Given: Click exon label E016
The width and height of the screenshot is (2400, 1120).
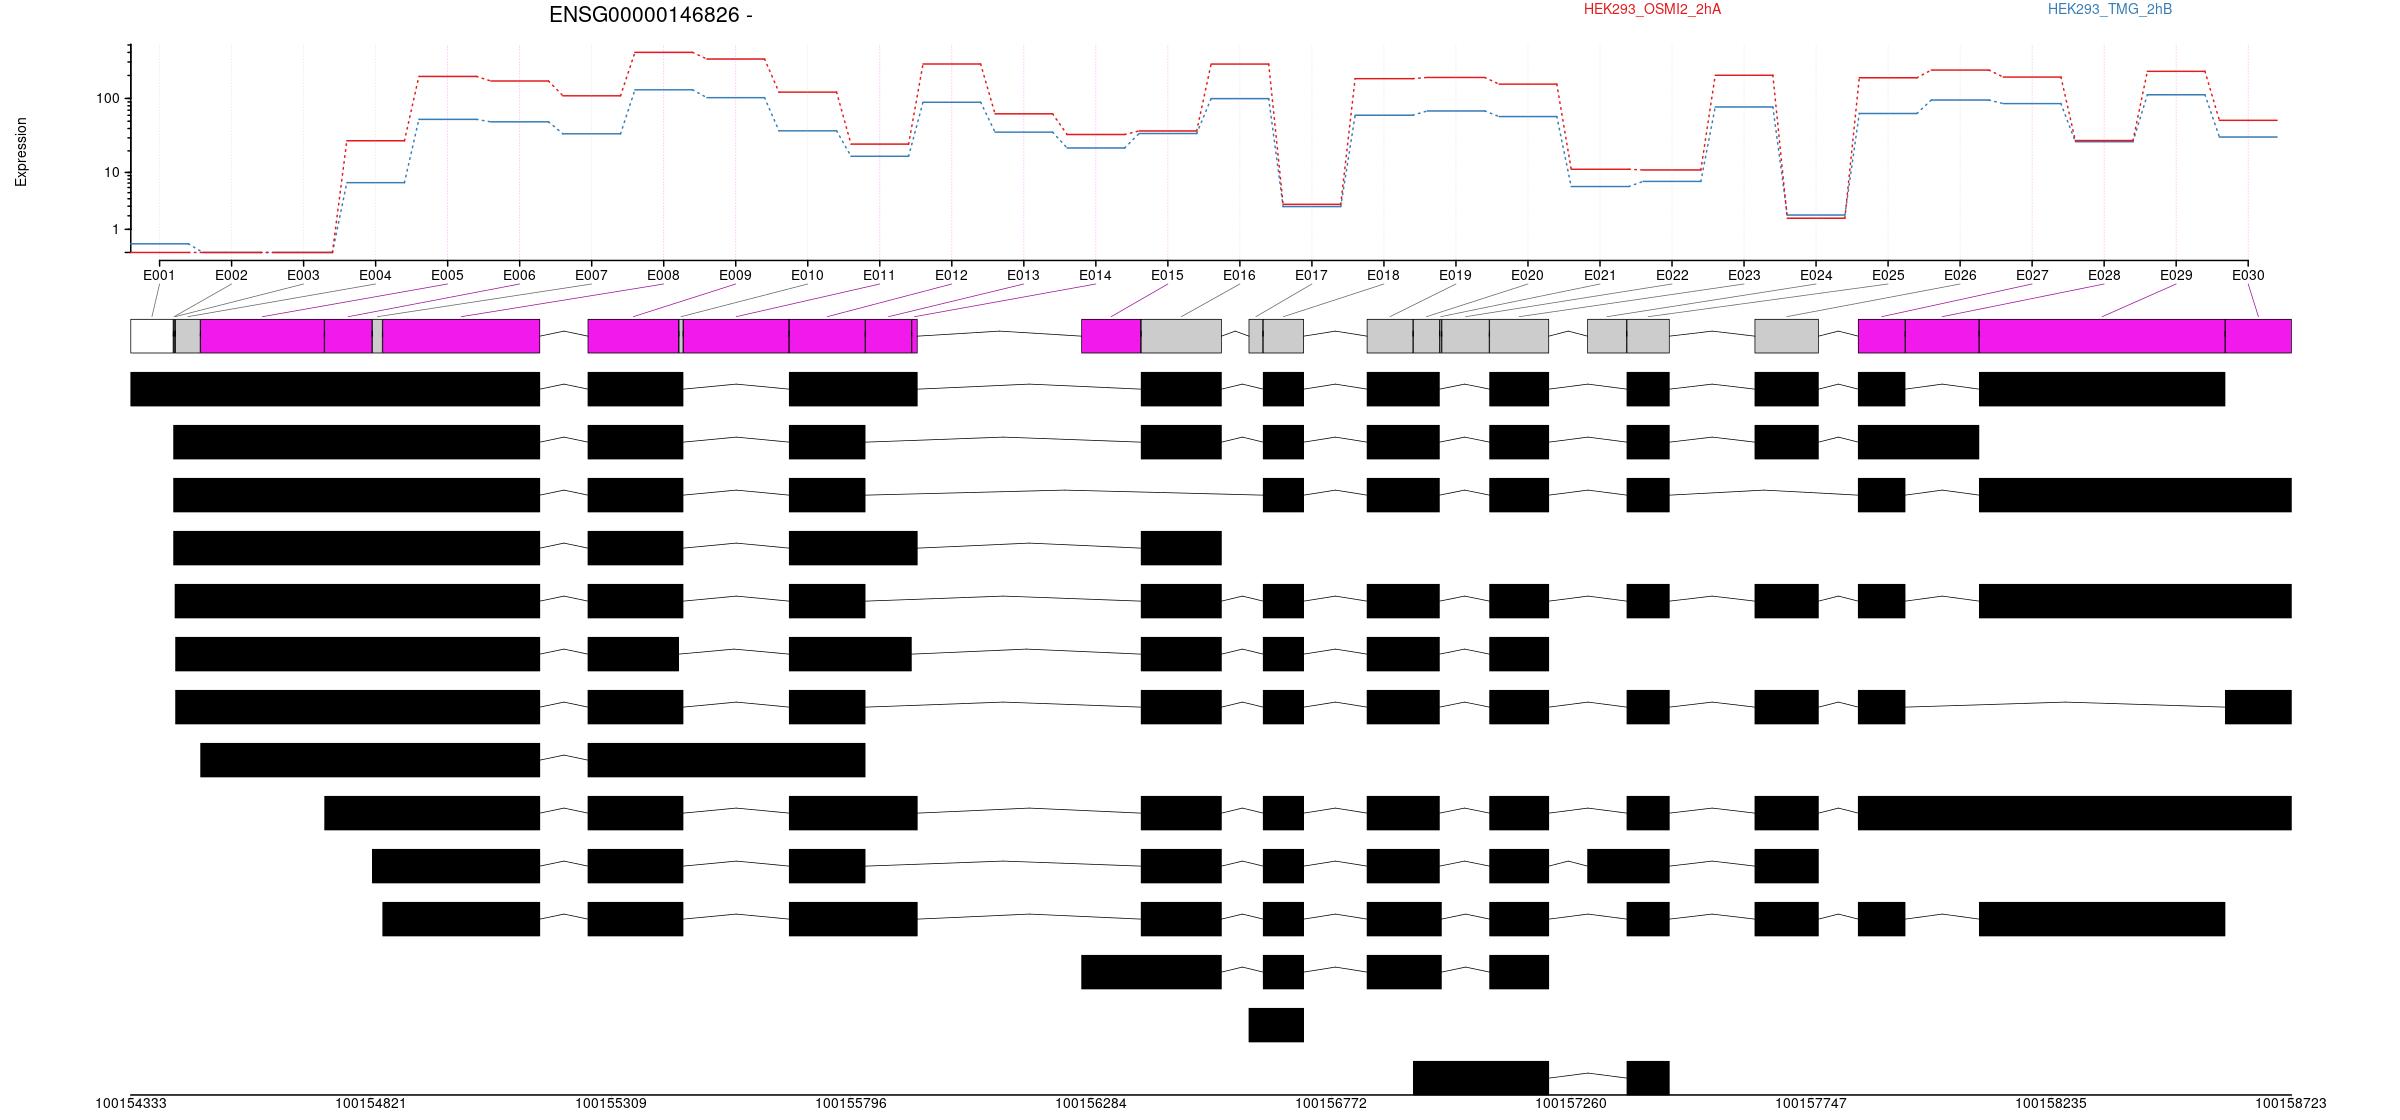Looking at the screenshot, I should point(1239,275).
